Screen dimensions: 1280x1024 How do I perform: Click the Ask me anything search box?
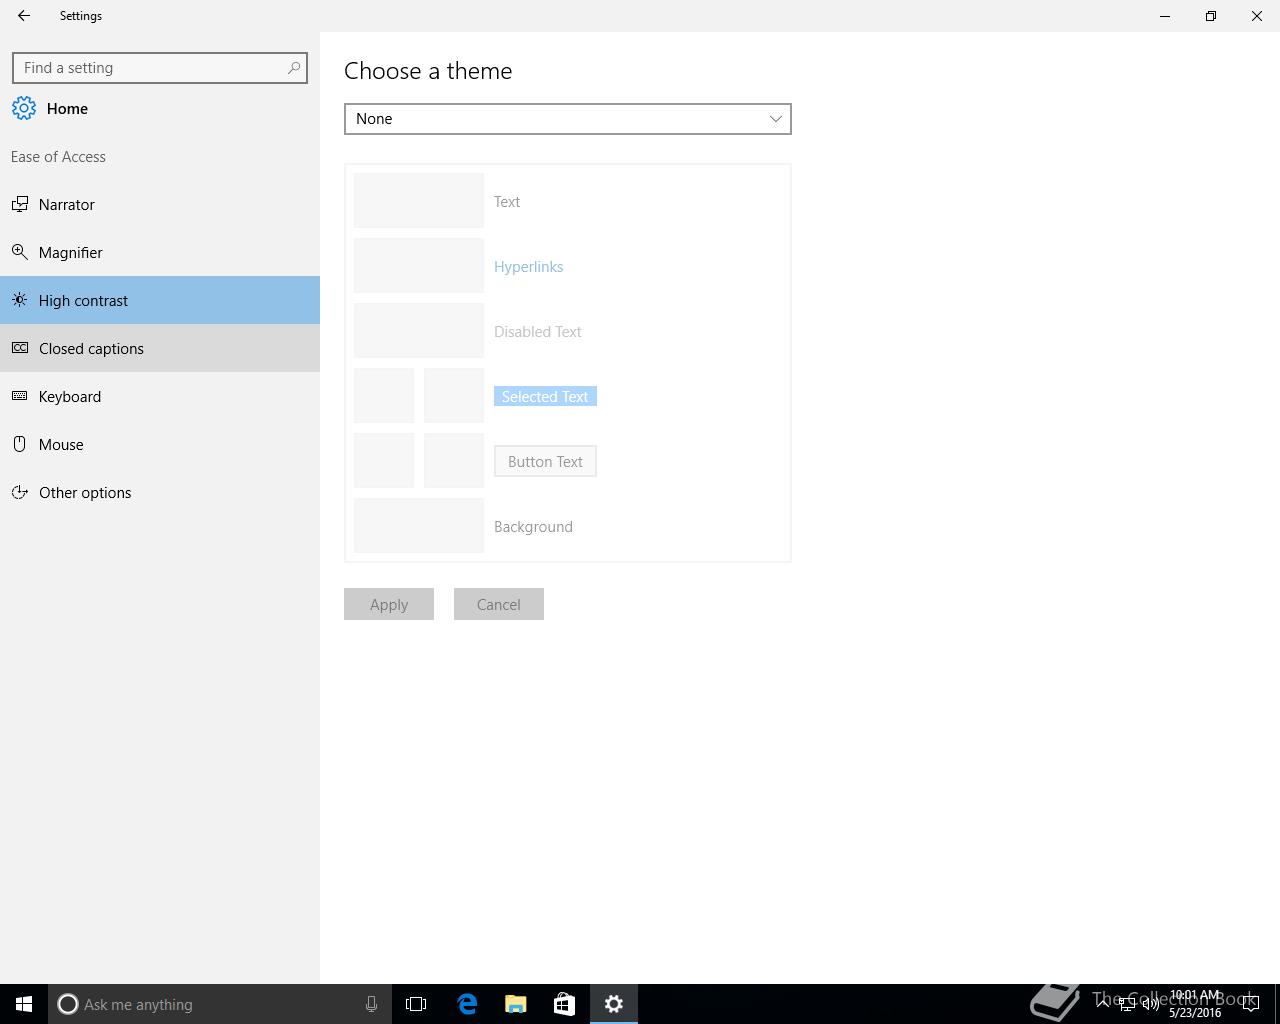click(x=219, y=1004)
